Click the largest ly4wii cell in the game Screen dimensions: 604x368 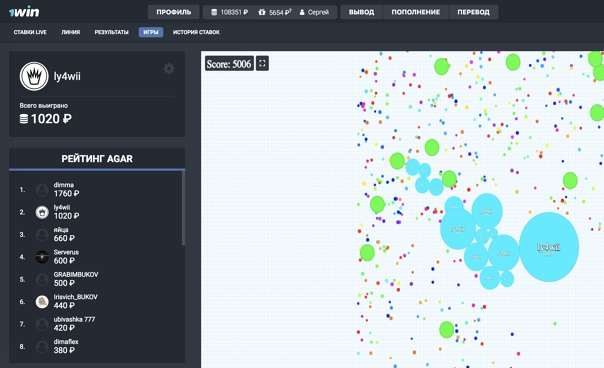pos(549,247)
